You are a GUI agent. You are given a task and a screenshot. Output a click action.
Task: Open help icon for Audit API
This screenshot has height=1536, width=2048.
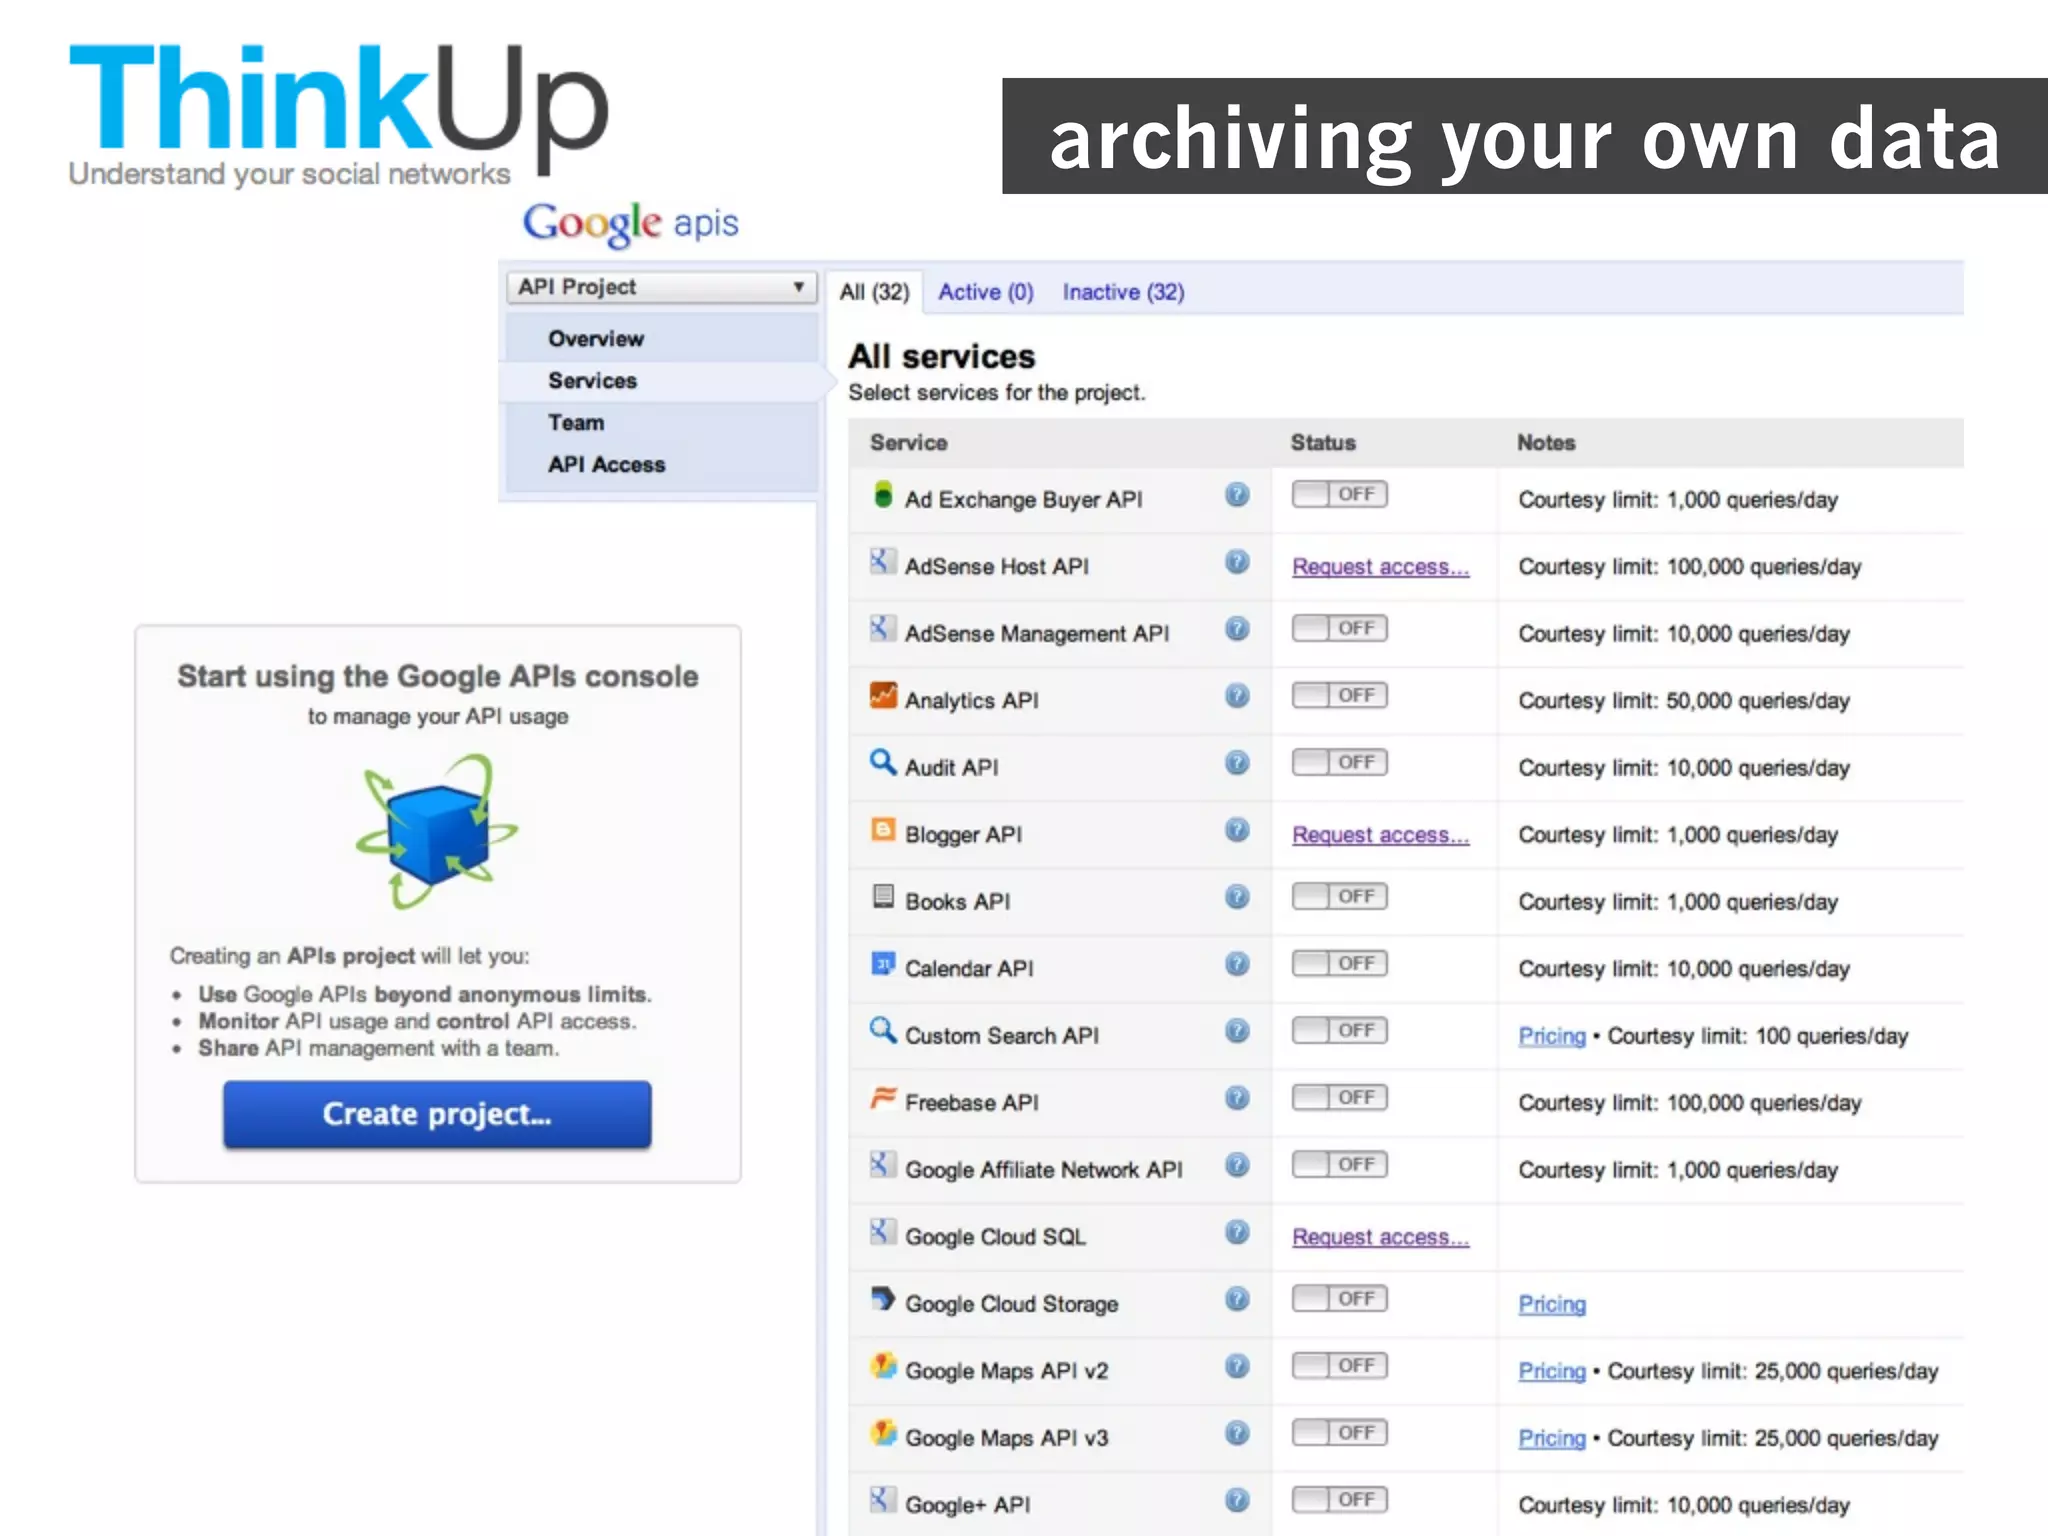point(1237,763)
